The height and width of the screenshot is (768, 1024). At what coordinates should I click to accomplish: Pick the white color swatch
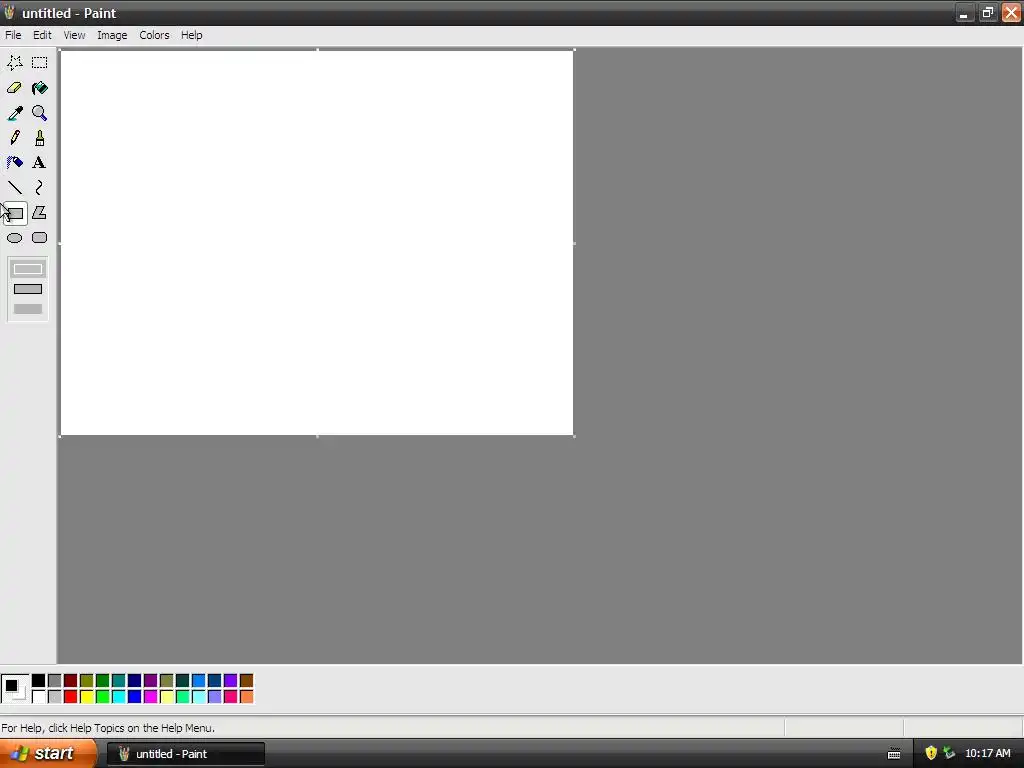tap(39, 697)
